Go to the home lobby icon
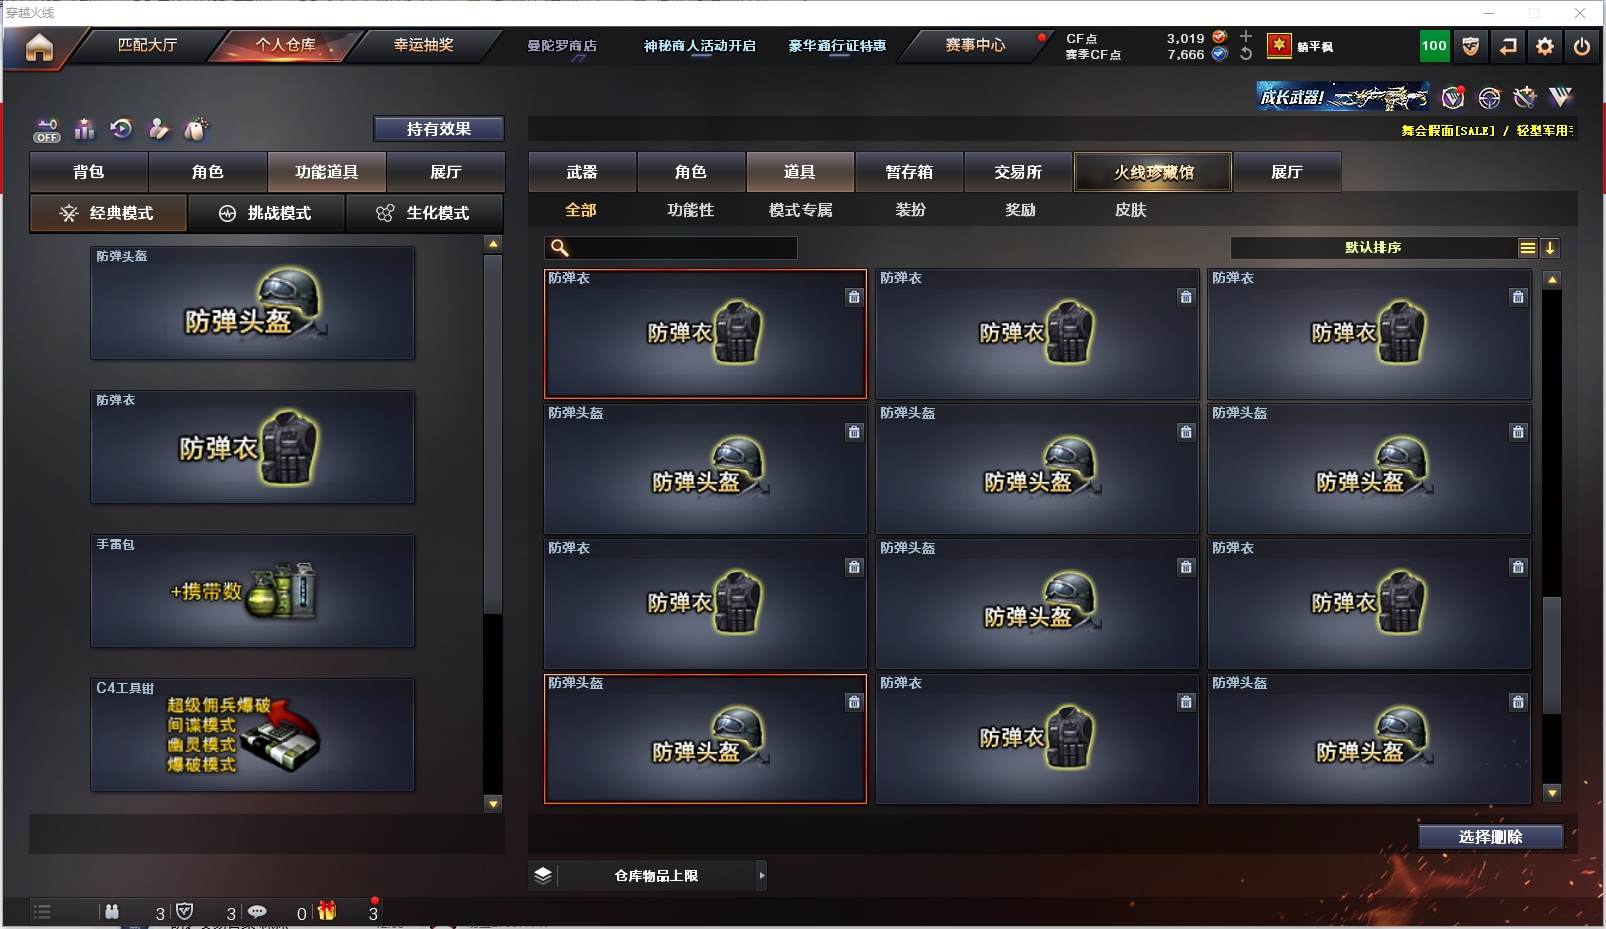The image size is (1606, 929). (x=39, y=47)
